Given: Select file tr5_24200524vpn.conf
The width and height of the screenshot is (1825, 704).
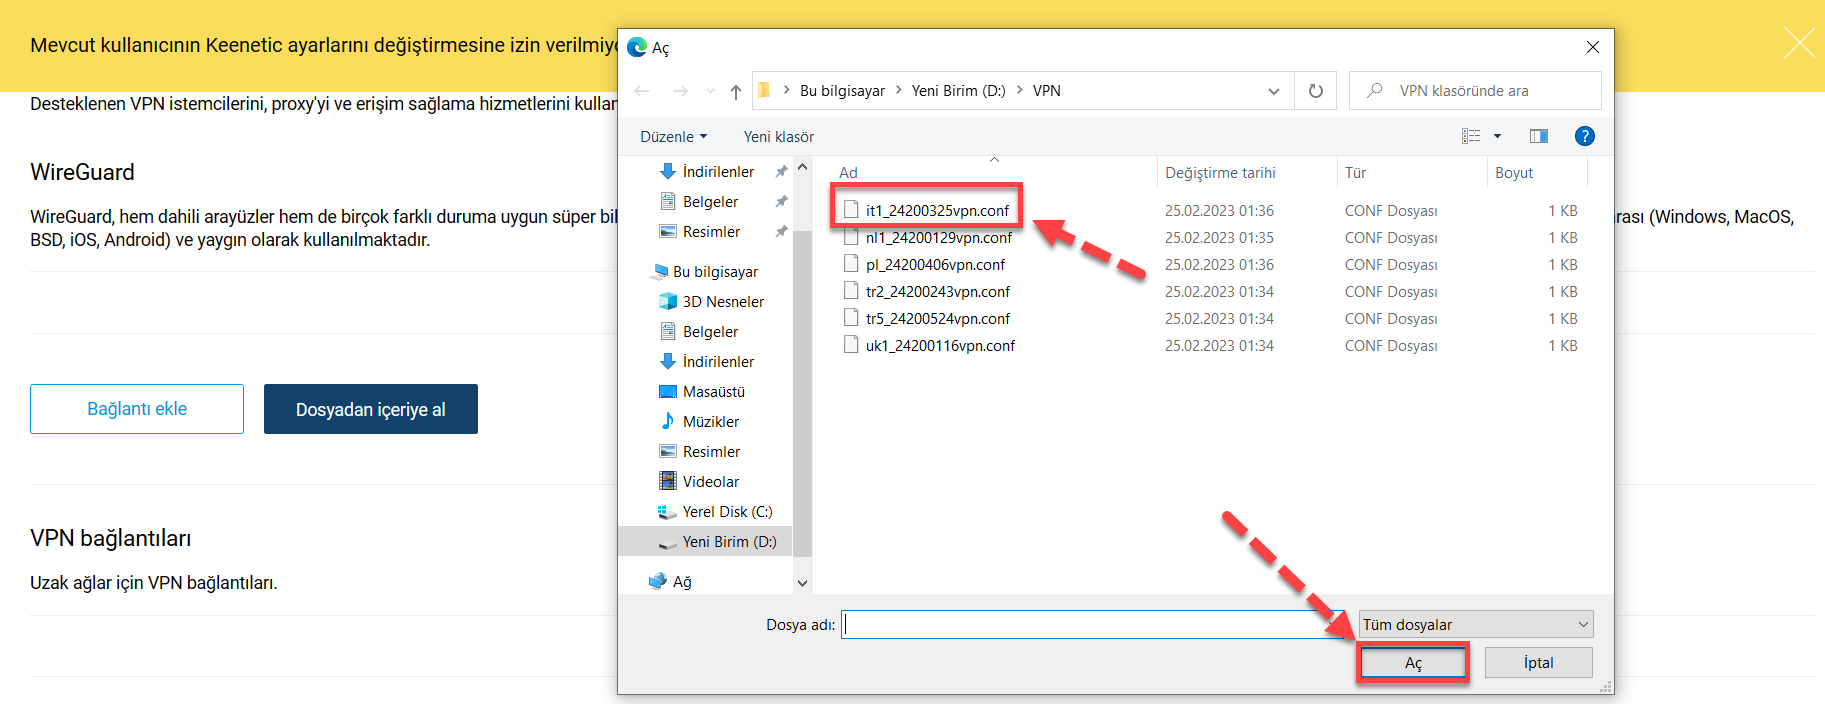Looking at the screenshot, I should point(938,319).
